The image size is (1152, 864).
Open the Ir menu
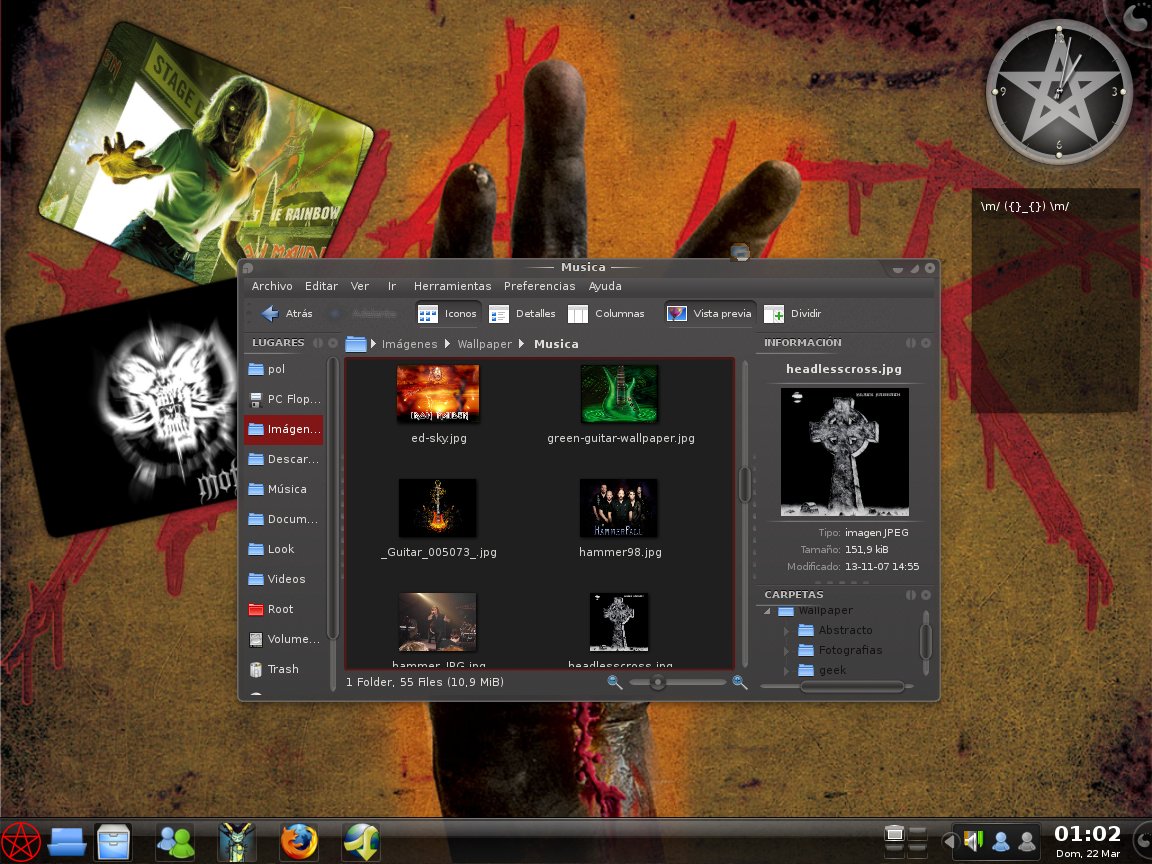coord(392,287)
